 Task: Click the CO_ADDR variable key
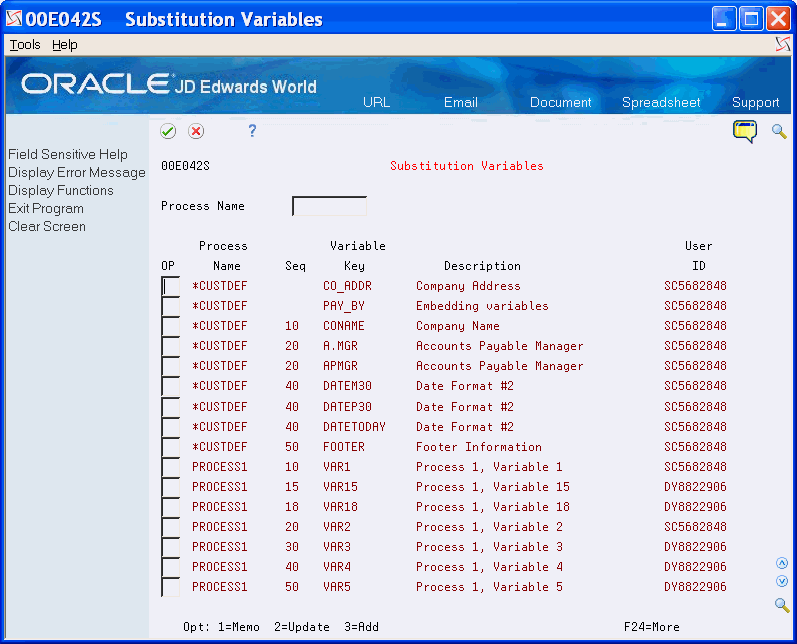(347, 286)
